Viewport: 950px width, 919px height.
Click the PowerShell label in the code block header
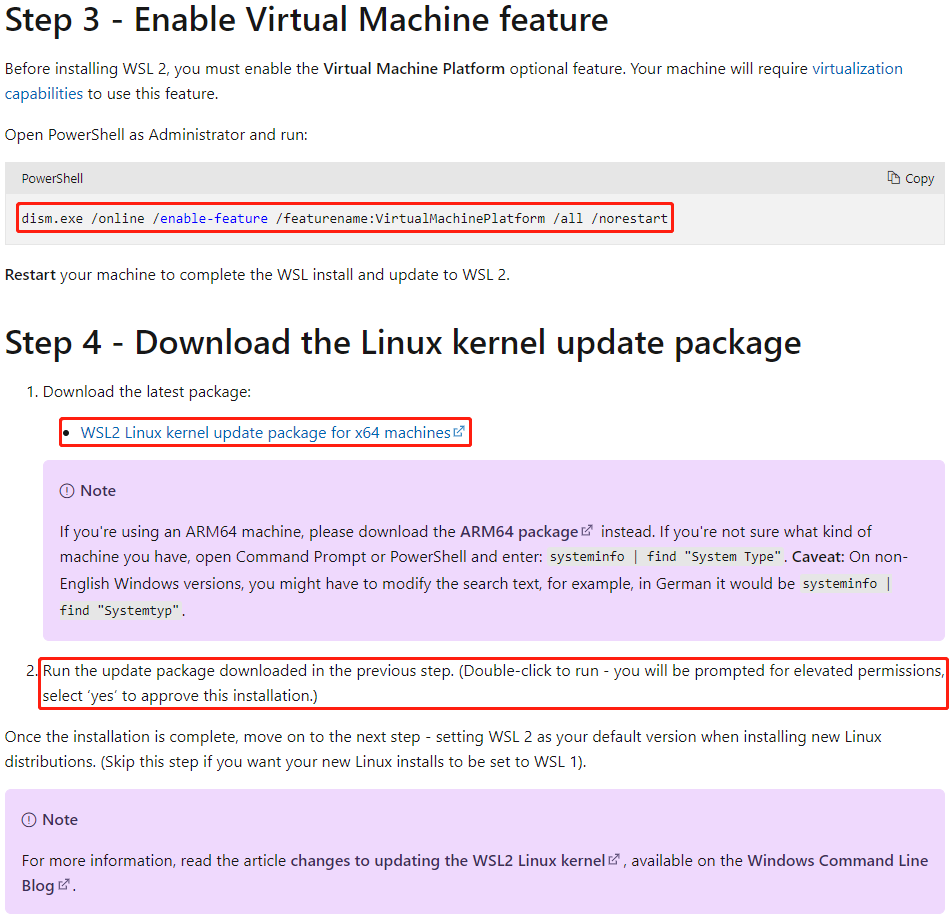(x=52, y=179)
